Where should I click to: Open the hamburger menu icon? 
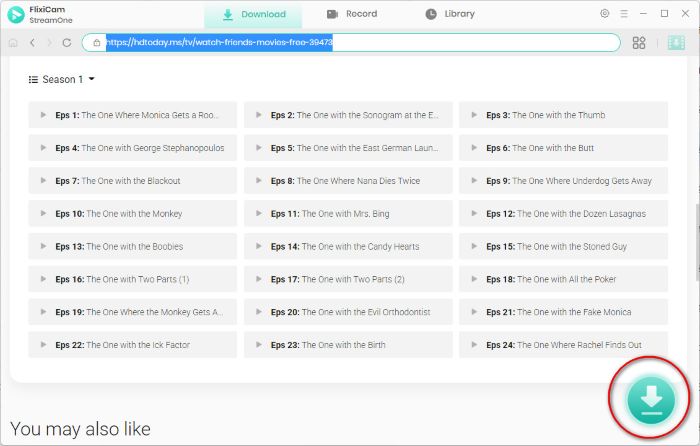point(624,14)
